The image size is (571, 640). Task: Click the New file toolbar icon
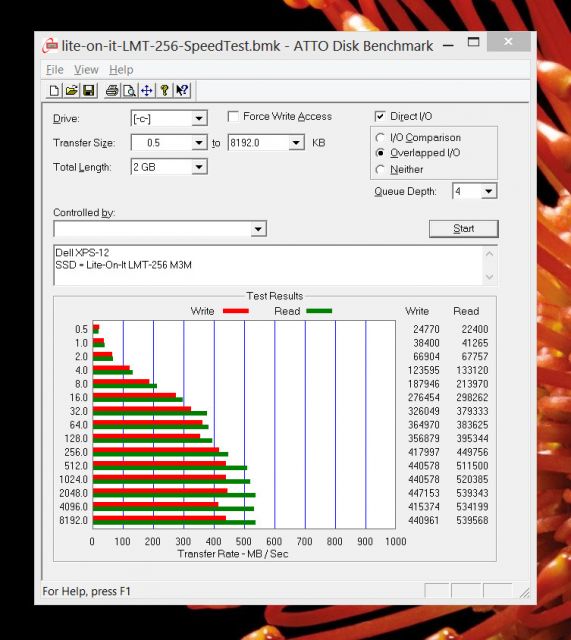click(x=54, y=90)
